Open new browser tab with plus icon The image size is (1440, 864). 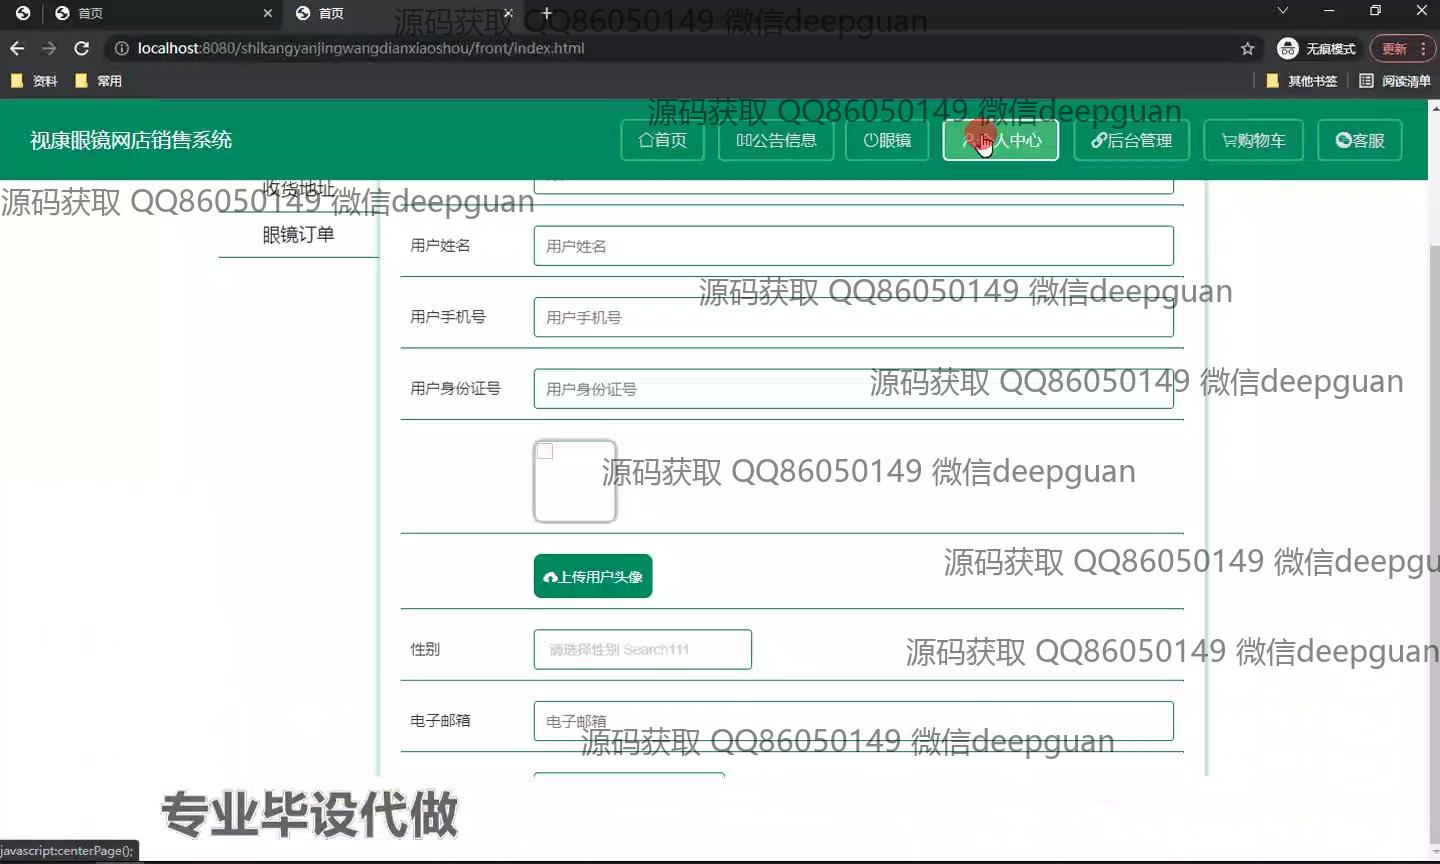coord(546,13)
